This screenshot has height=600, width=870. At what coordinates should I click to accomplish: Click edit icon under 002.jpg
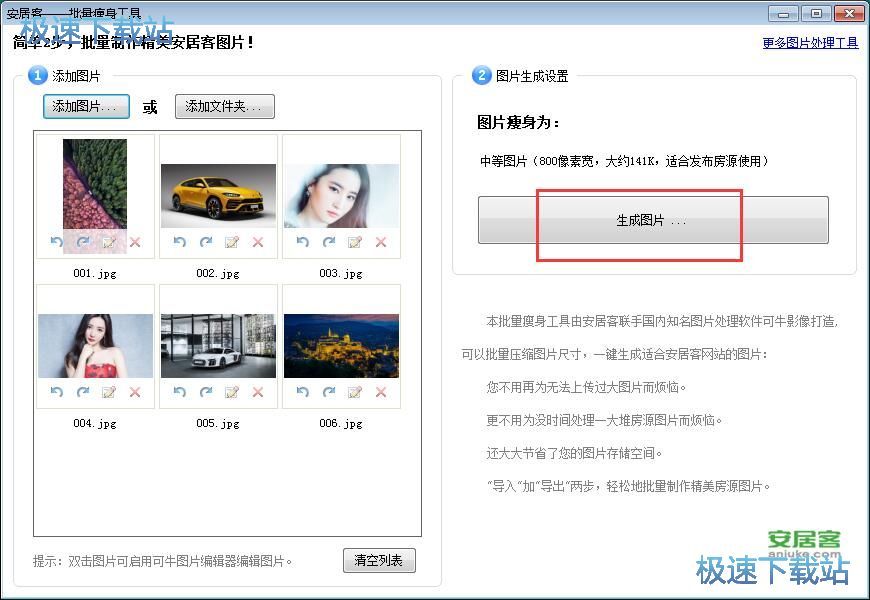(x=232, y=242)
